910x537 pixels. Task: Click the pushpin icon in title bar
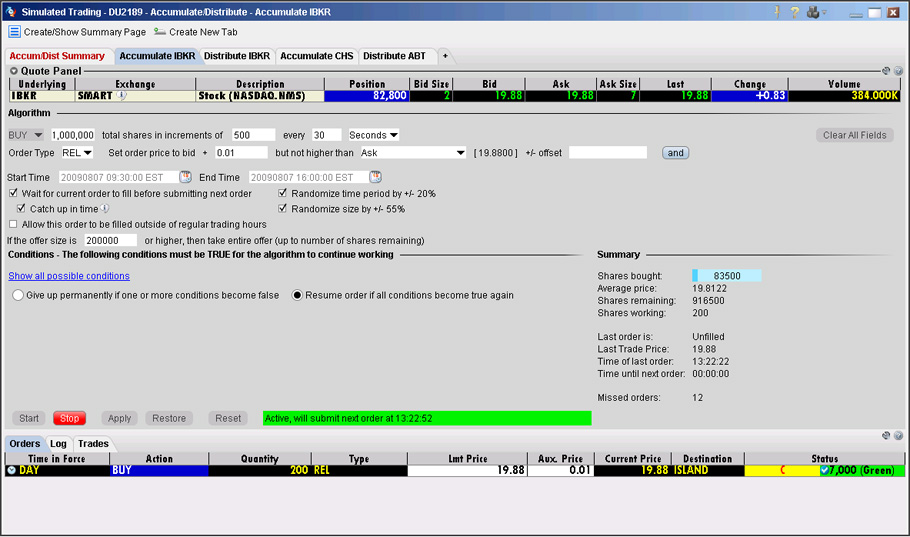pos(777,12)
